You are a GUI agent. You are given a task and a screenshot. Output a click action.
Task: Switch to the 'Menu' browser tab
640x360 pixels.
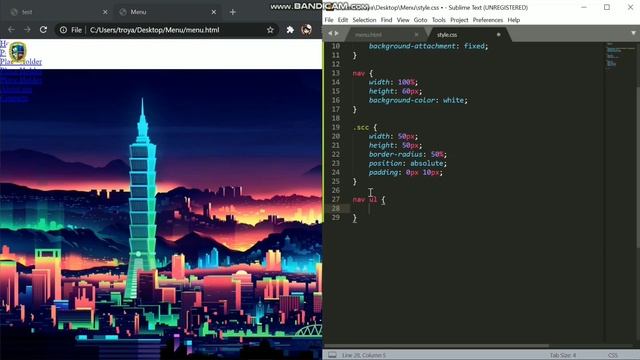click(168, 12)
